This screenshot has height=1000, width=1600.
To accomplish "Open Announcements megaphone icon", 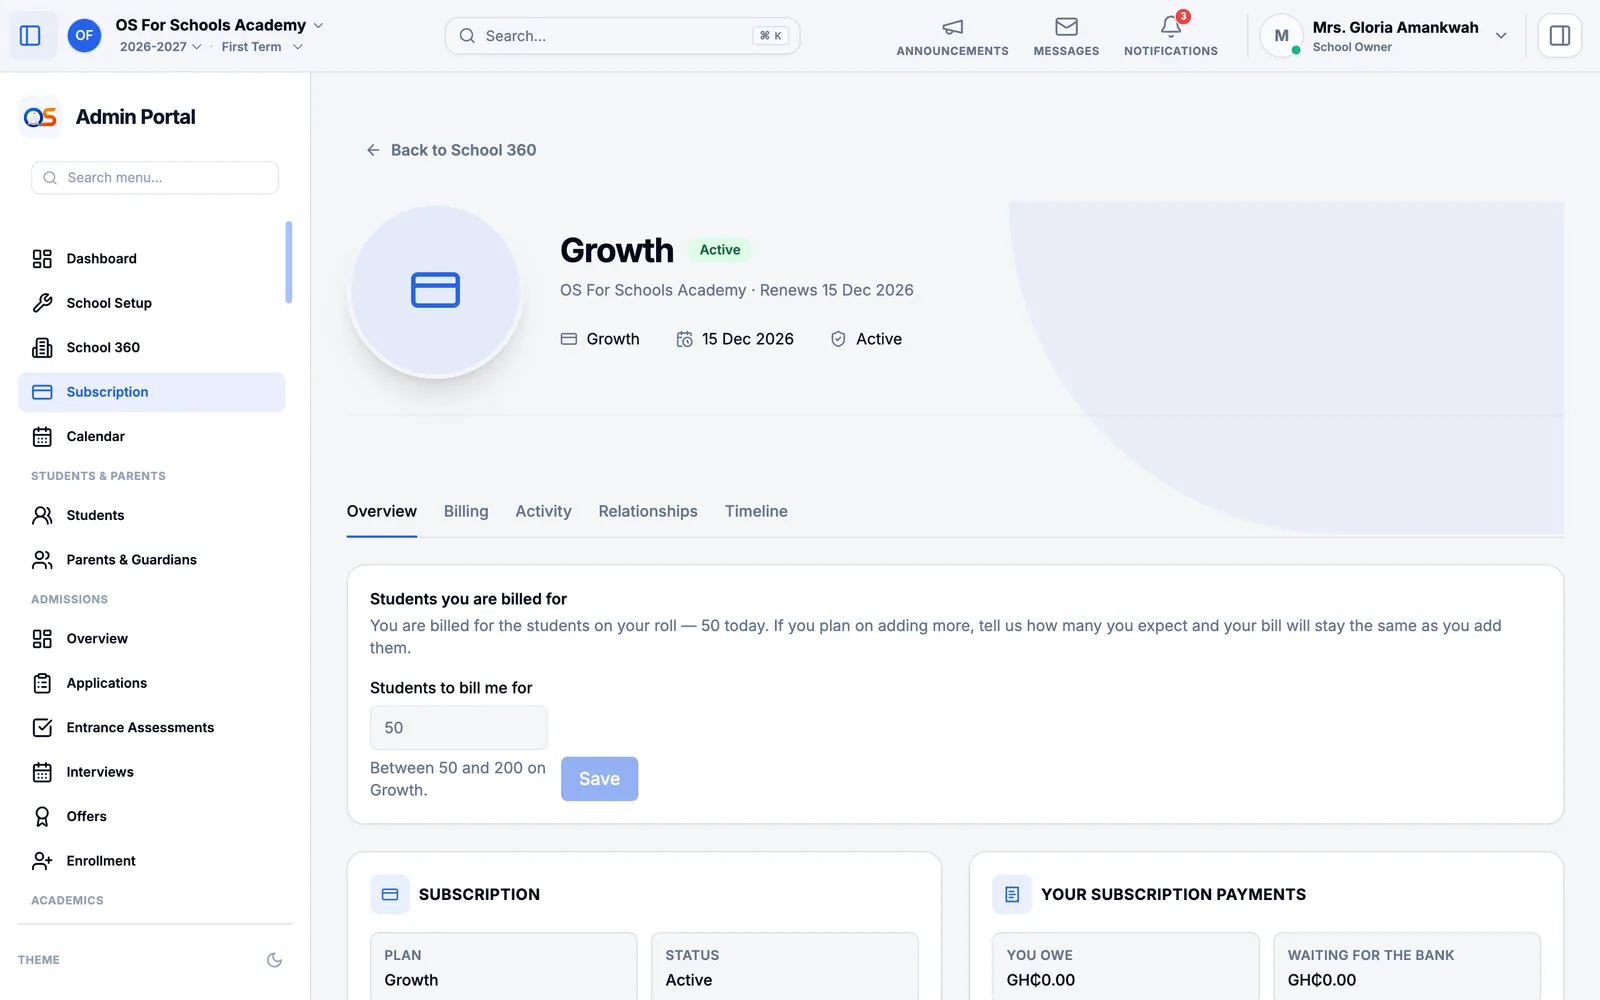I will point(952,27).
